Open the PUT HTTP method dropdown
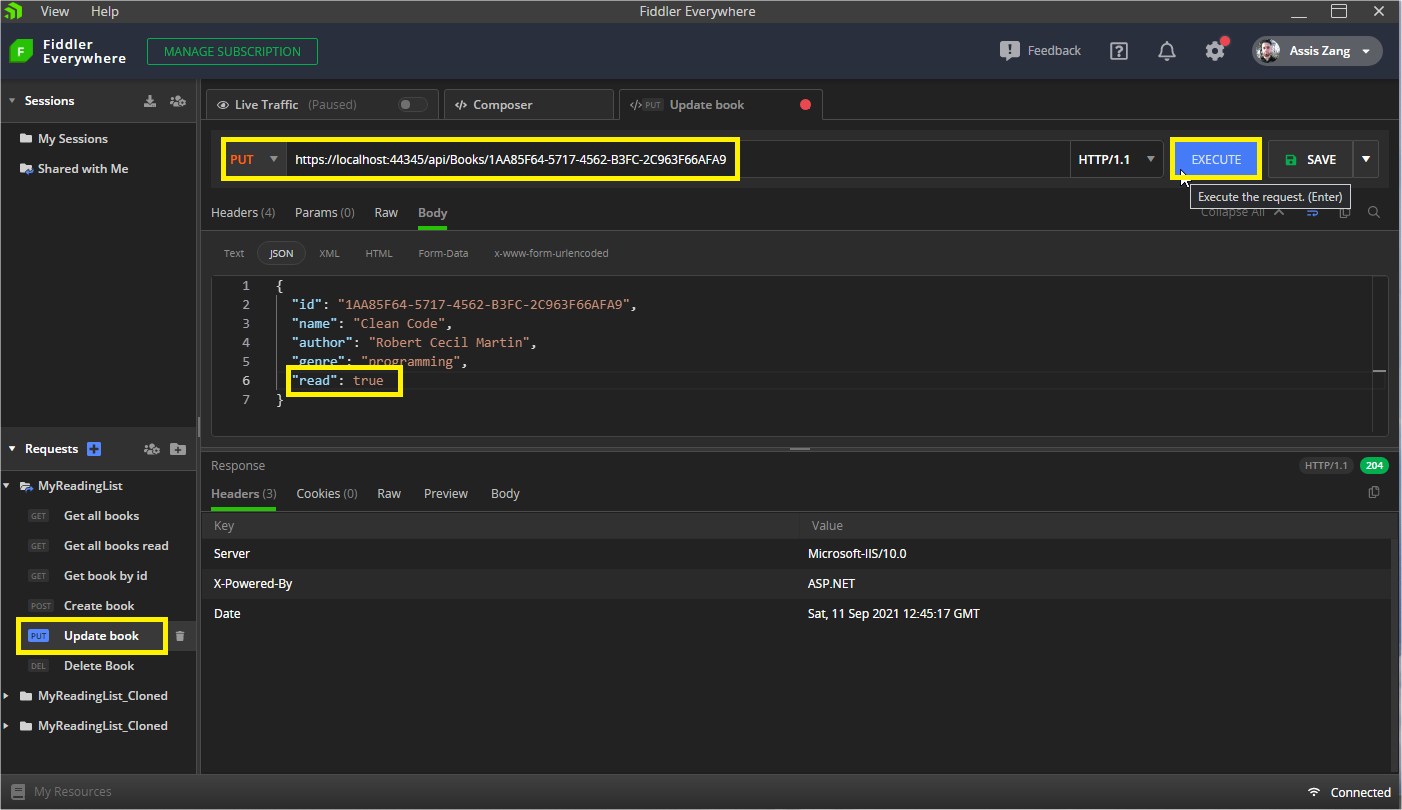This screenshot has height=810, width=1402. click(254, 160)
